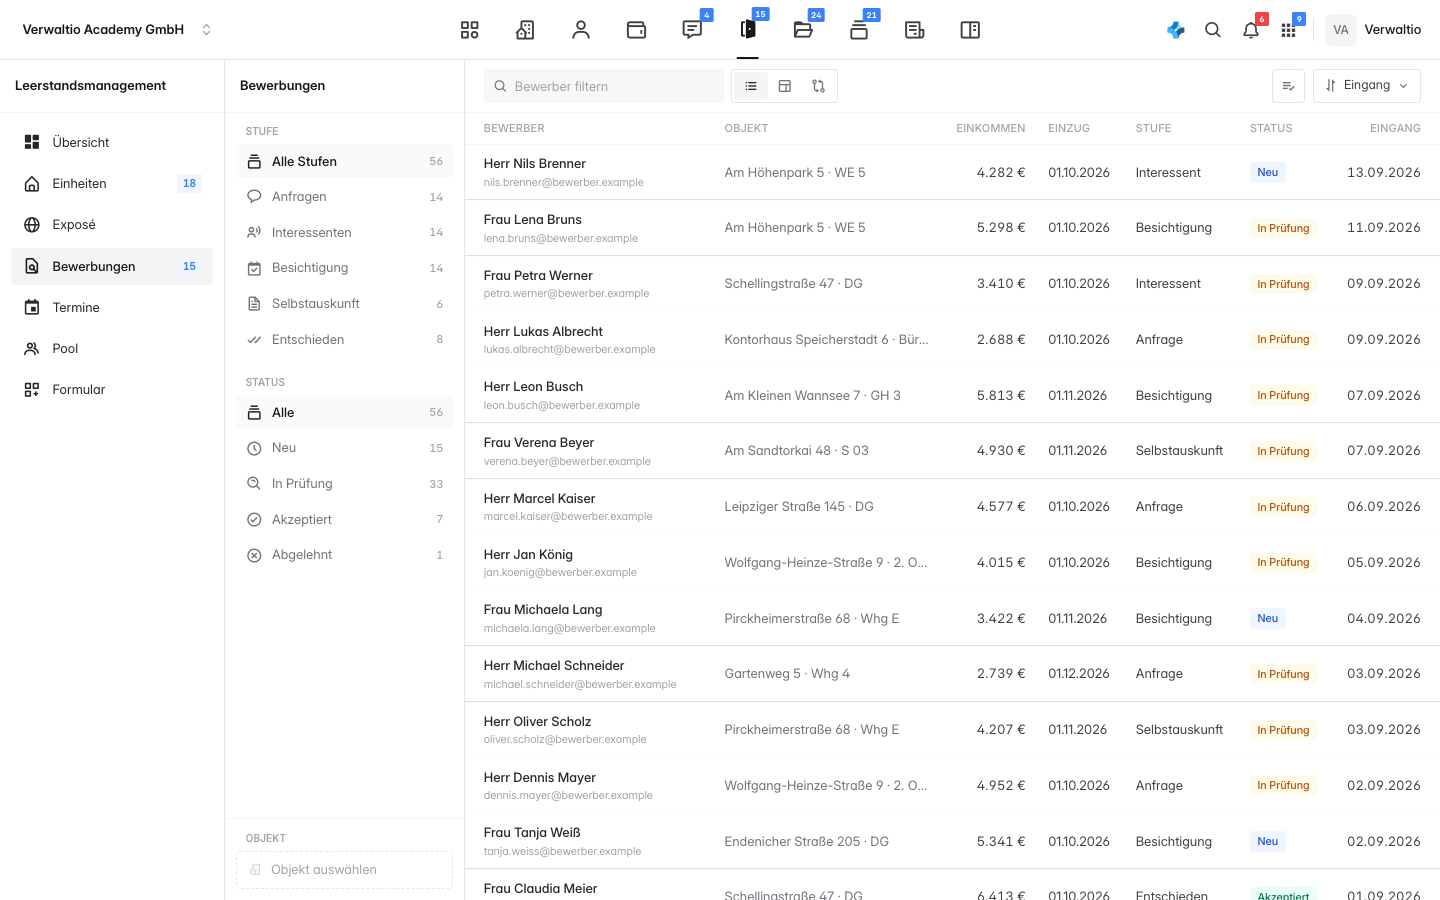This screenshot has height=900, width=1440.
Task: Go to Formular in the sidebar
Action: (112, 390)
